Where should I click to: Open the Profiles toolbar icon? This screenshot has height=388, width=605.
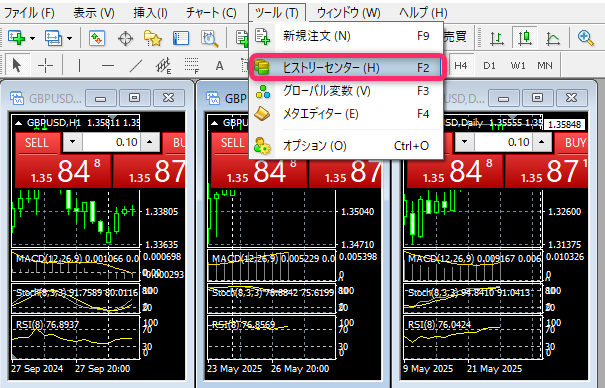tap(53, 38)
